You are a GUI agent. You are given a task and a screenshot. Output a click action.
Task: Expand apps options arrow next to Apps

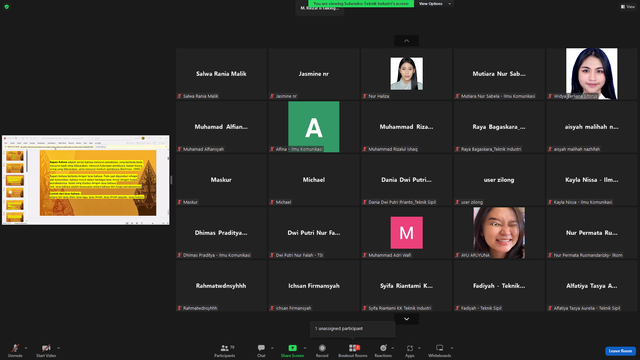(419, 348)
